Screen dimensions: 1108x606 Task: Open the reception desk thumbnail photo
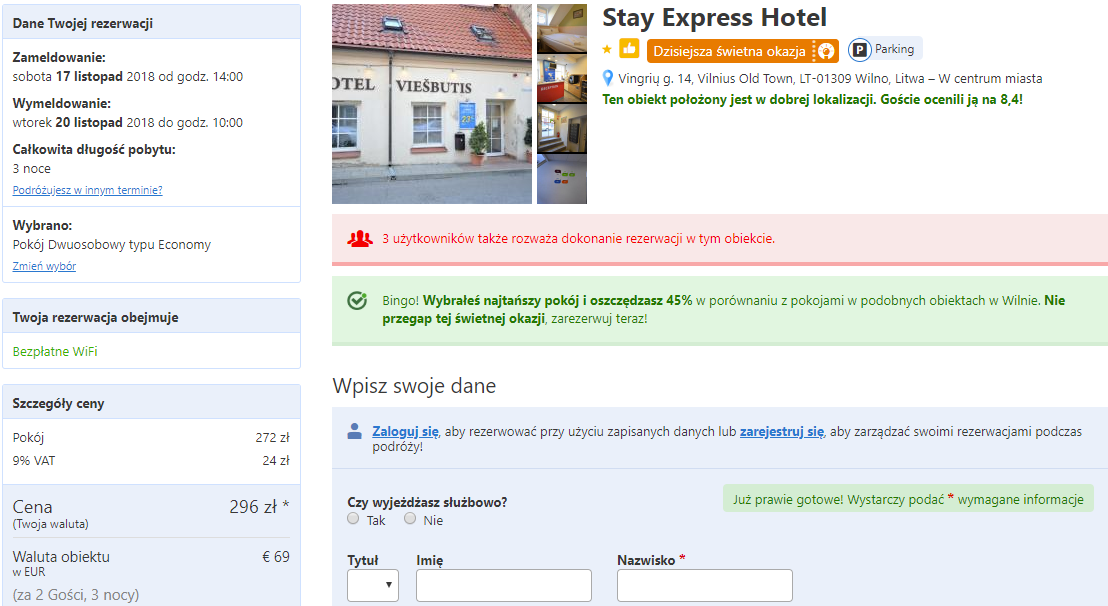pyautogui.click(x=562, y=78)
